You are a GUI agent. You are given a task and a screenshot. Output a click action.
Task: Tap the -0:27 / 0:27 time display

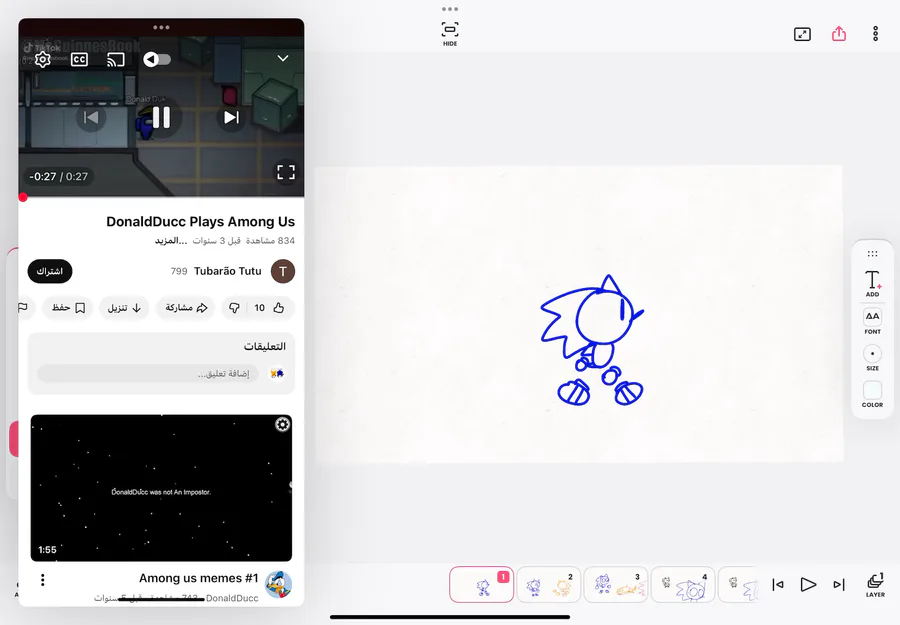tap(59, 176)
